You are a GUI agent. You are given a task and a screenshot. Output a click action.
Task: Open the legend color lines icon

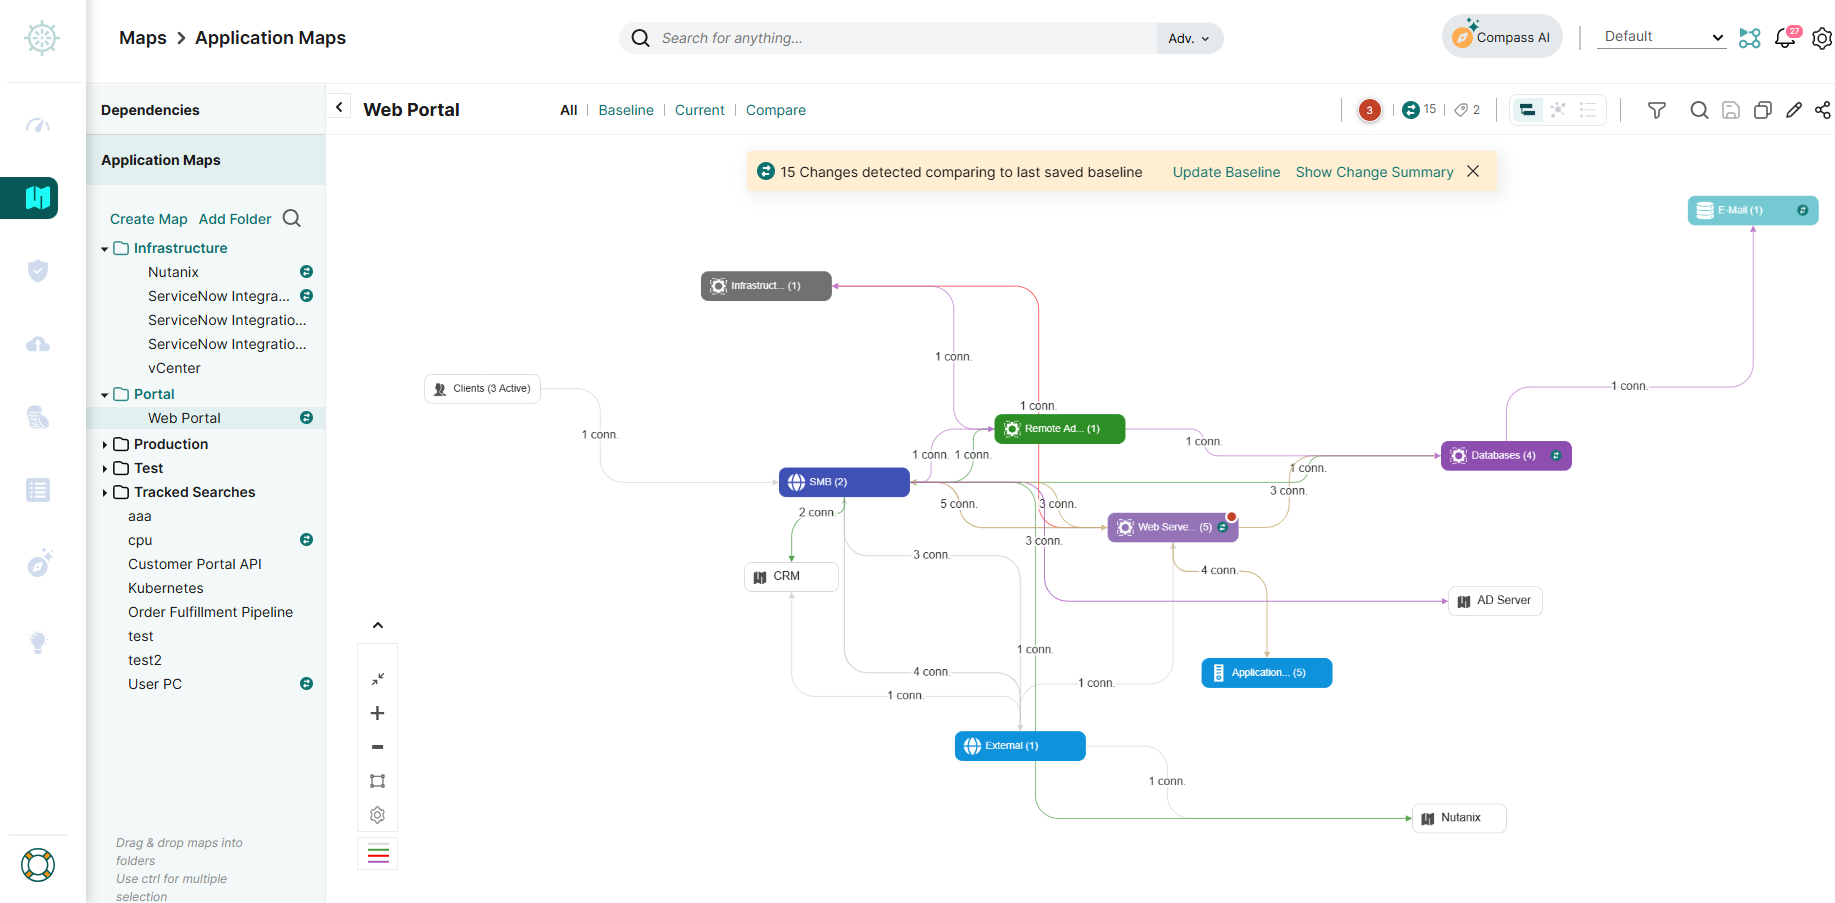[x=378, y=854]
